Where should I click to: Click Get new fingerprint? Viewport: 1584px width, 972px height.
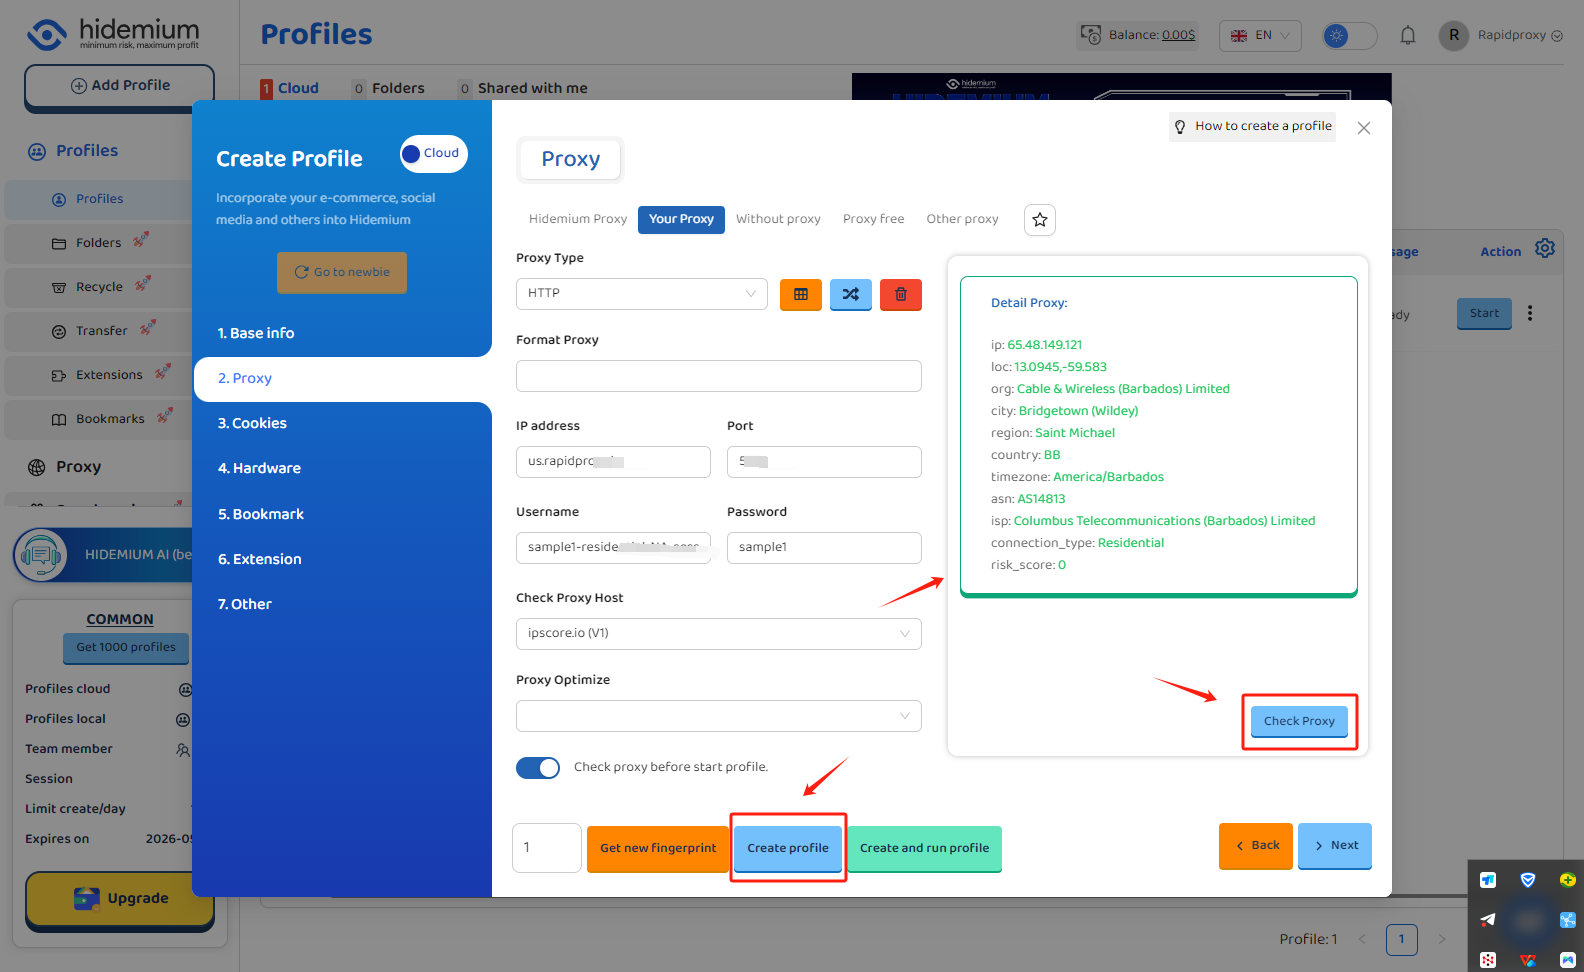[658, 848]
